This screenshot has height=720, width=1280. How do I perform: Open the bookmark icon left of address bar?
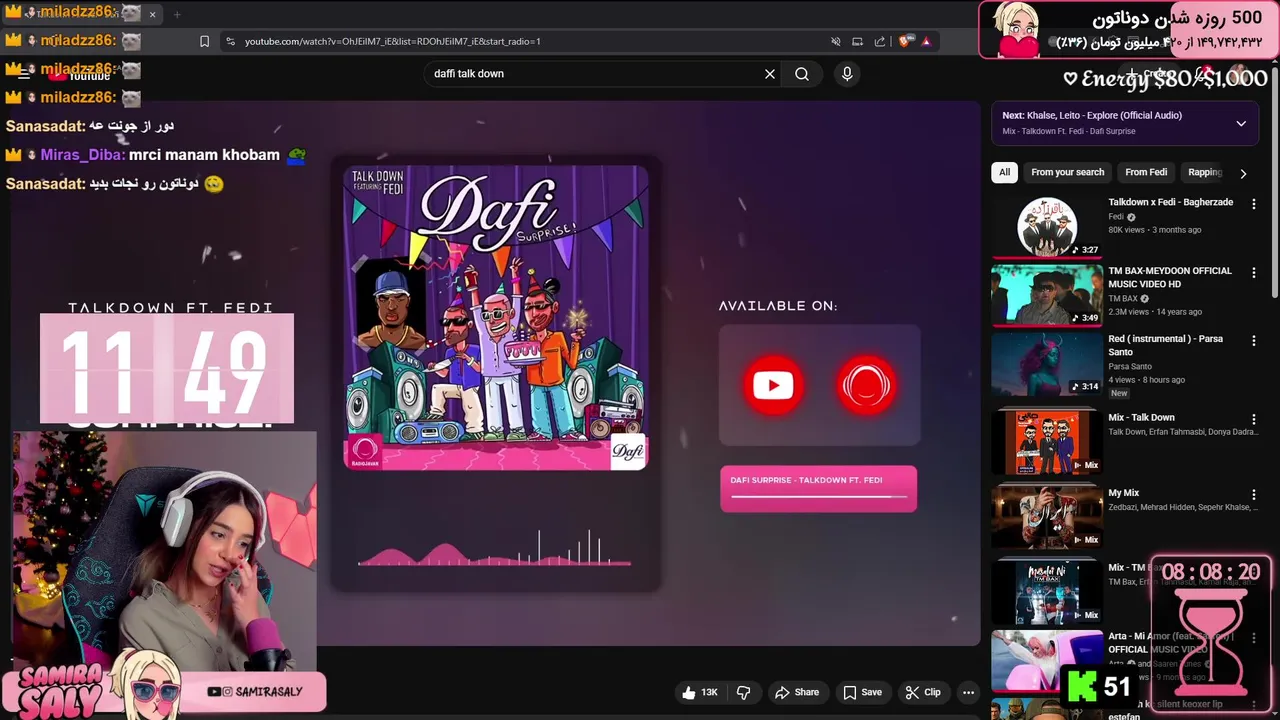[204, 41]
